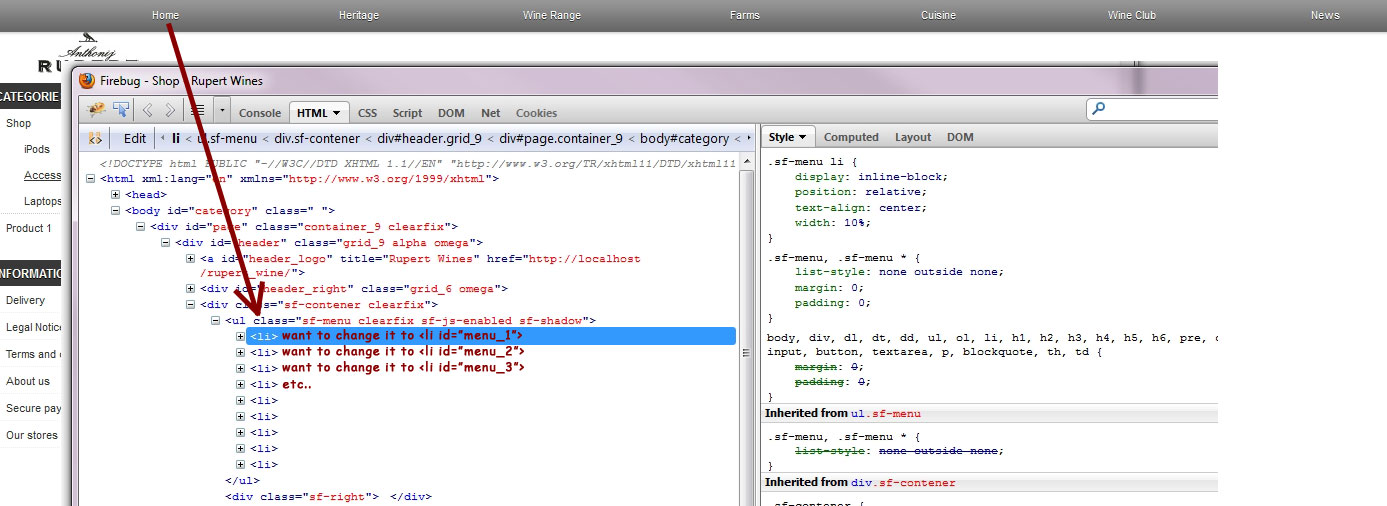This screenshot has width=1387, height=506.
Task: Switch to the Console tab
Action: 260,113
